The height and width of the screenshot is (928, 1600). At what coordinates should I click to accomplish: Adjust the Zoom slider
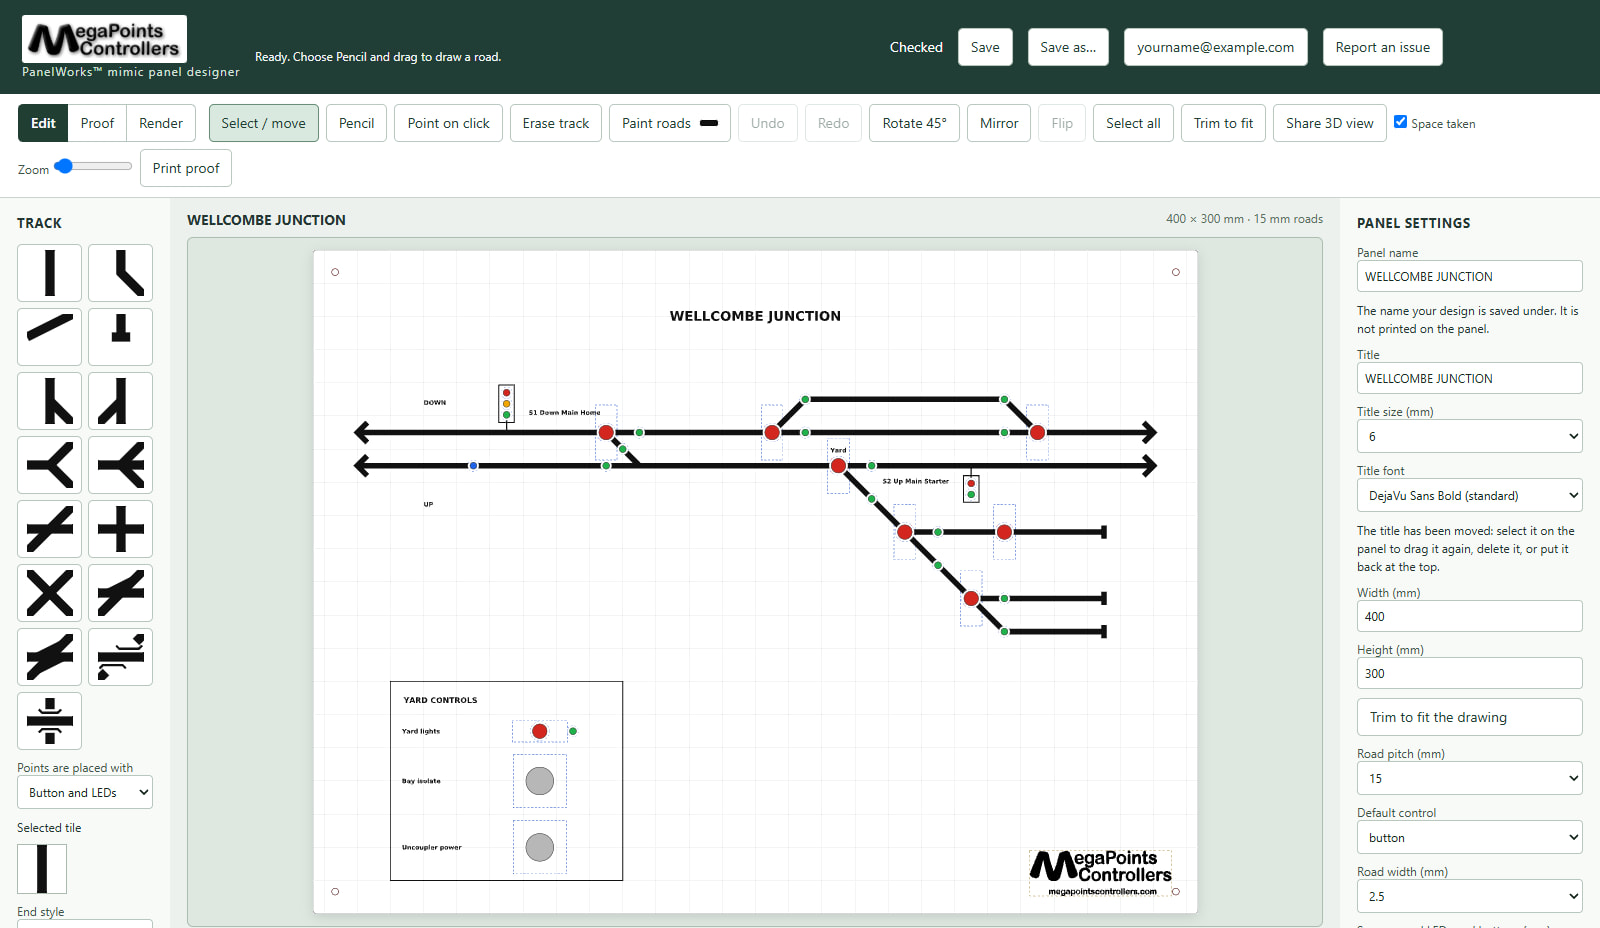93,166
